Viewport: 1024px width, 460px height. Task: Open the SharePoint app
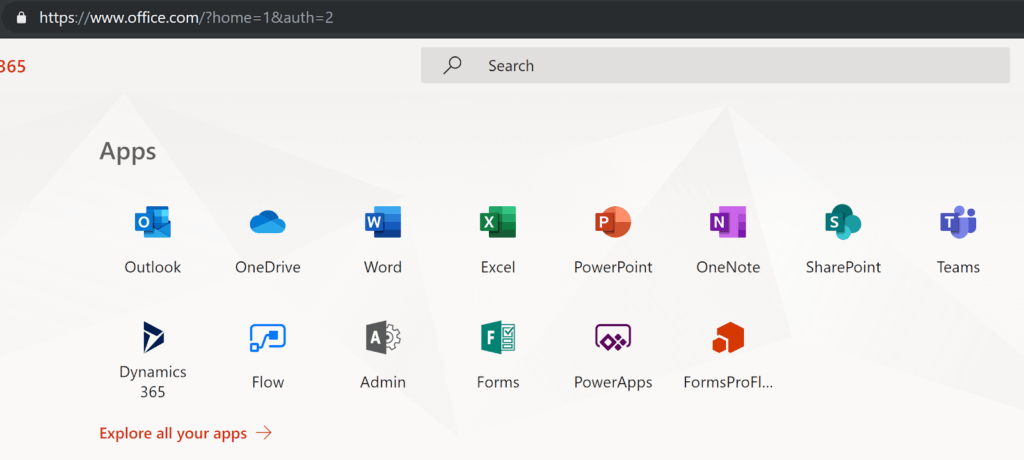(x=843, y=222)
